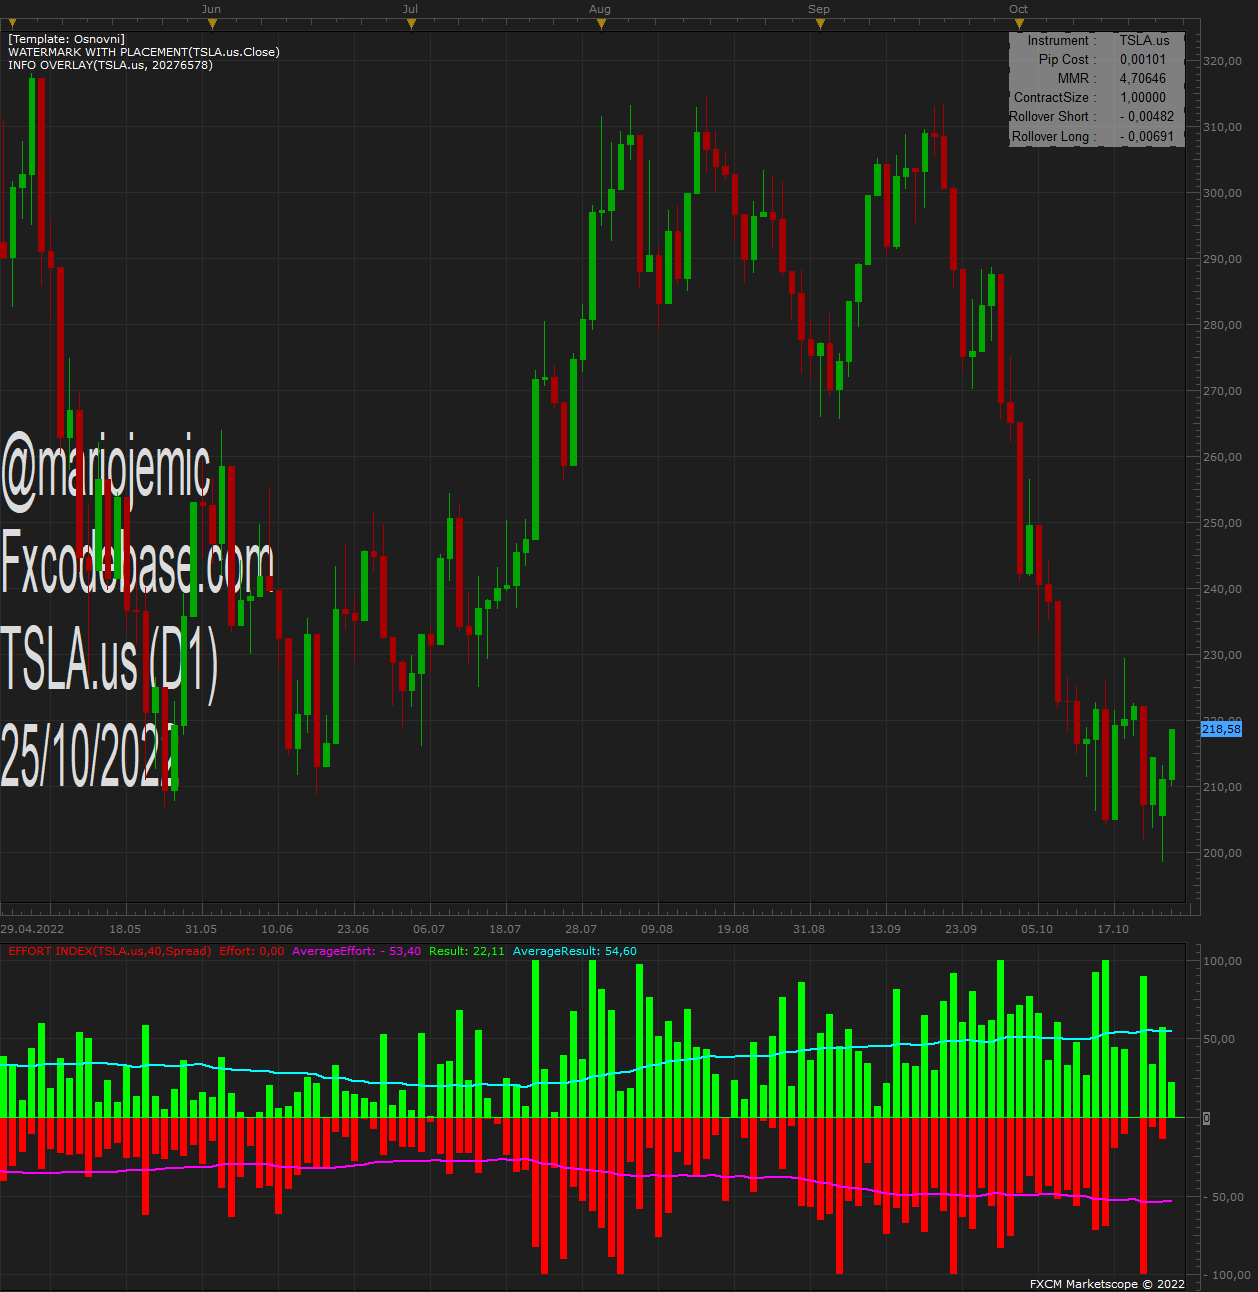Click the Instrument value TSLA.us in overlay
1258x1292 pixels.
click(1144, 40)
